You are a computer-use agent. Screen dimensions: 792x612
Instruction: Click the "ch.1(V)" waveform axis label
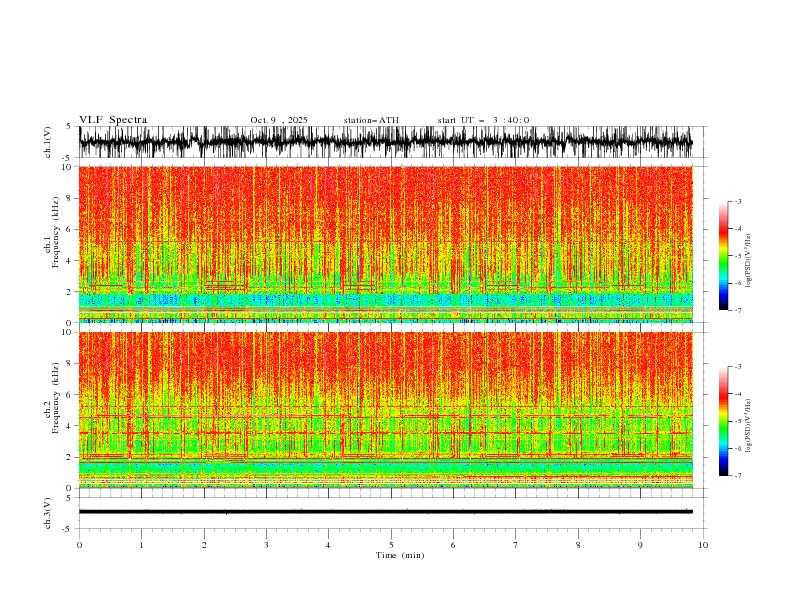click(48, 142)
